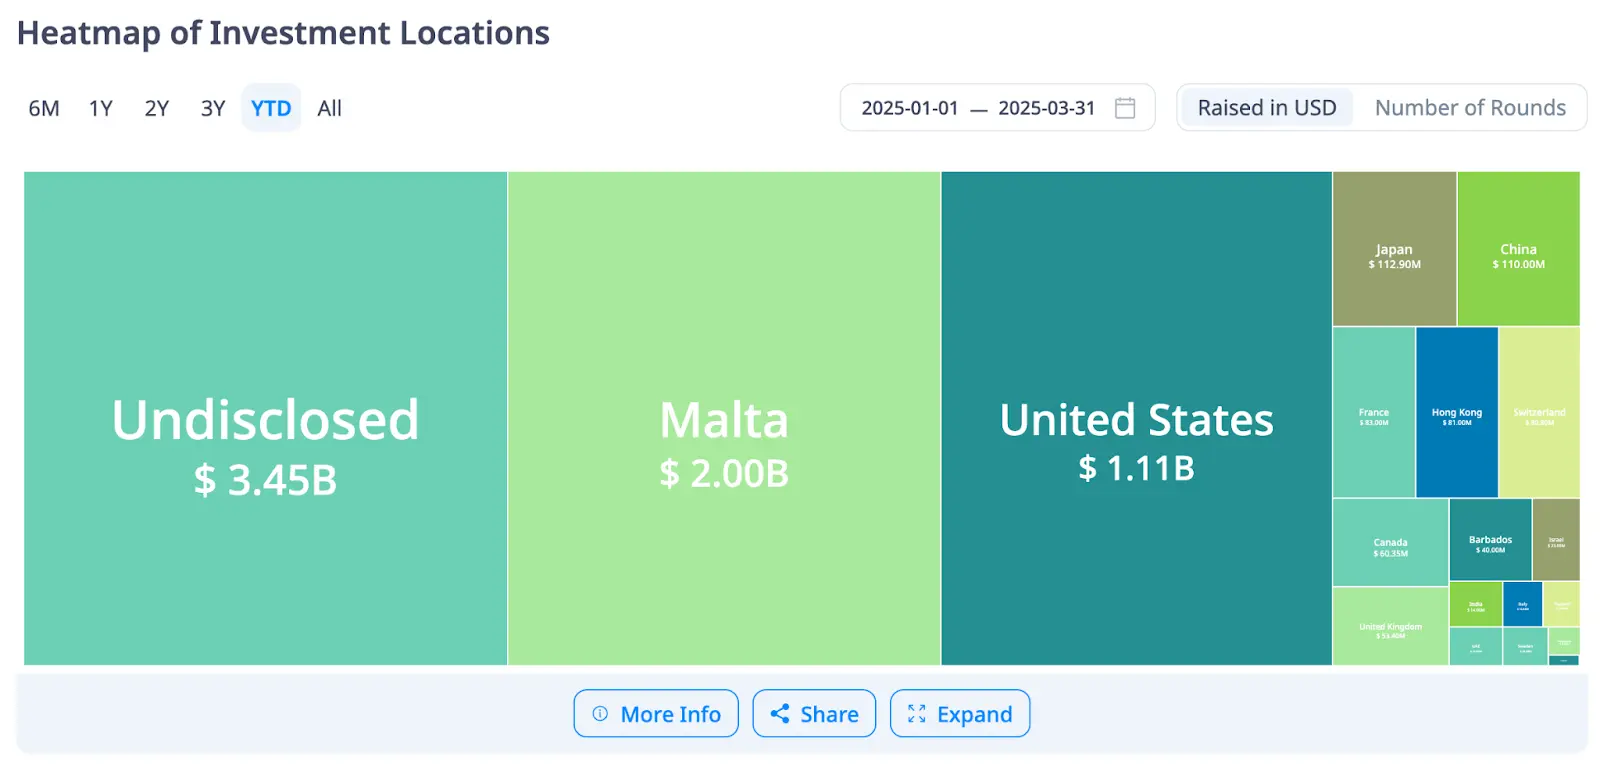This screenshot has width=1600, height=771.
Task: Switch to Number of Rounds view
Action: [x=1470, y=108]
